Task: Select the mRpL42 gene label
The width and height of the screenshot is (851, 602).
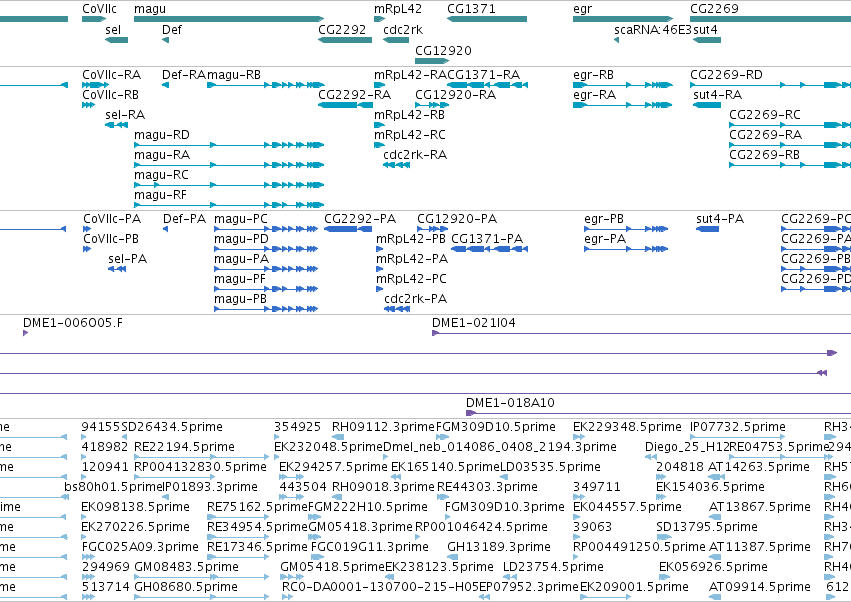Action: [x=398, y=9]
